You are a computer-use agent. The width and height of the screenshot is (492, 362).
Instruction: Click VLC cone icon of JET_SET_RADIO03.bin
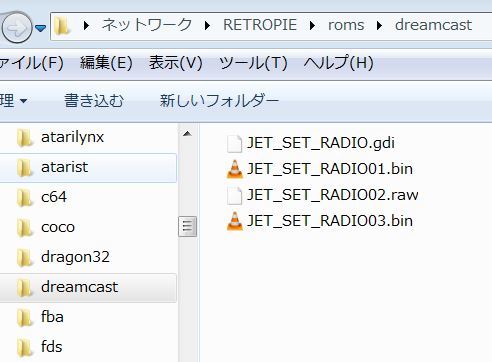(x=235, y=221)
